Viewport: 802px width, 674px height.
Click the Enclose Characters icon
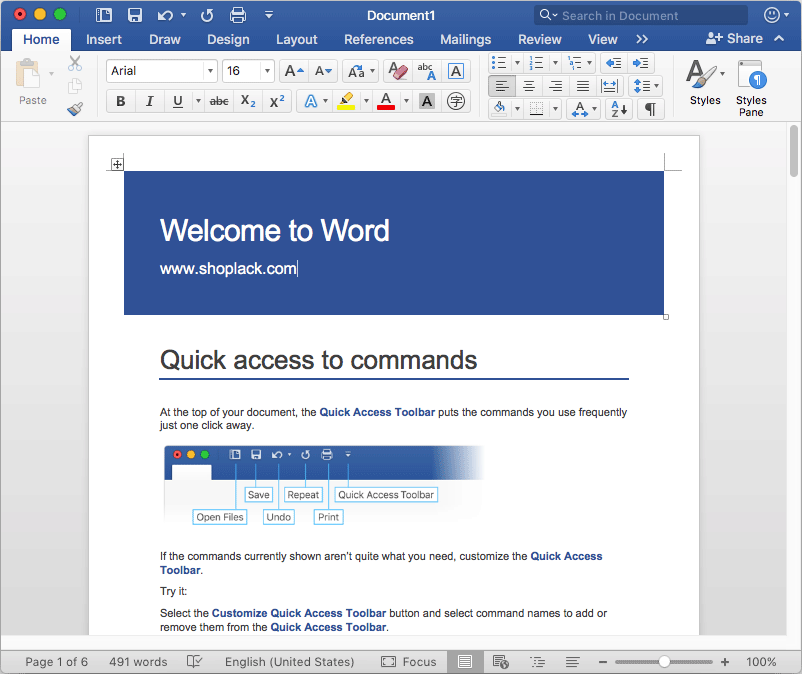[x=456, y=101]
